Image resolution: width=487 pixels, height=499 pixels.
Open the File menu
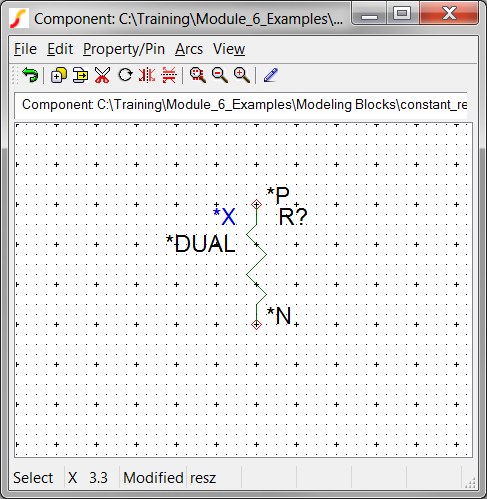[25, 49]
